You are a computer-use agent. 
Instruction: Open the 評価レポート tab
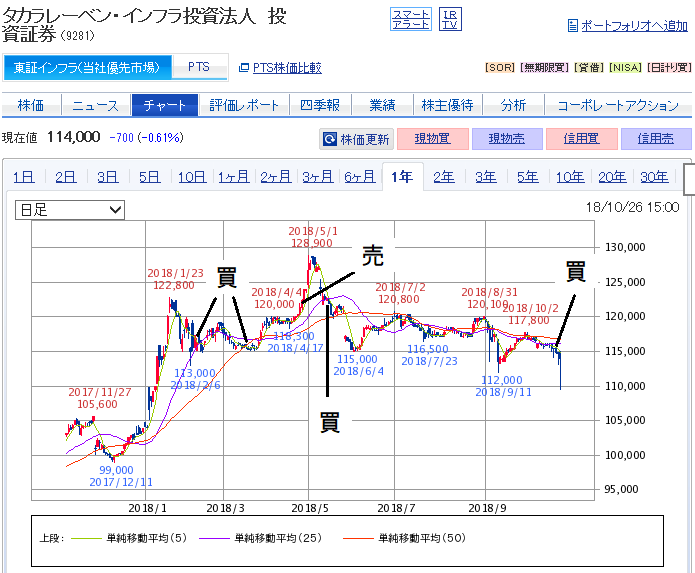244,105
